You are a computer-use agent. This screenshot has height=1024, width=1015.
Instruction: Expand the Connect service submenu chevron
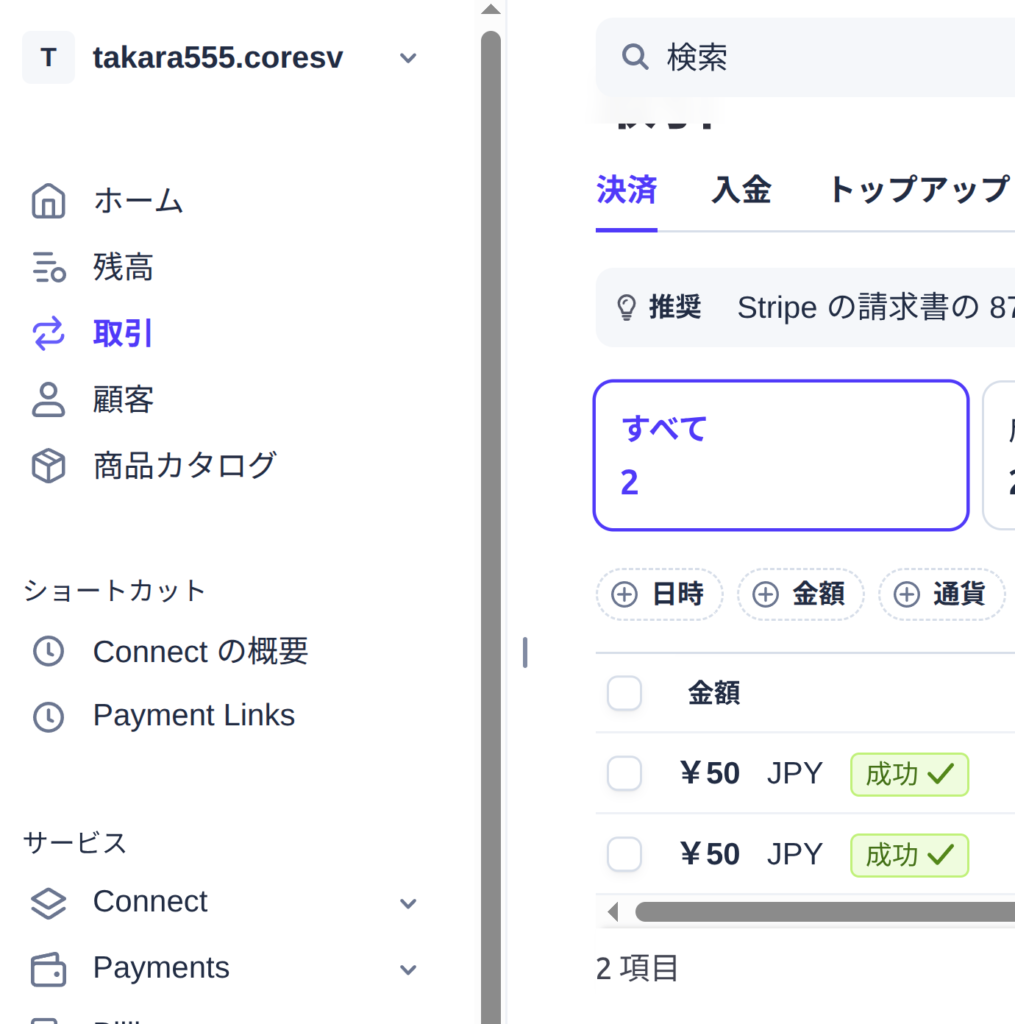tap(407, 903)
